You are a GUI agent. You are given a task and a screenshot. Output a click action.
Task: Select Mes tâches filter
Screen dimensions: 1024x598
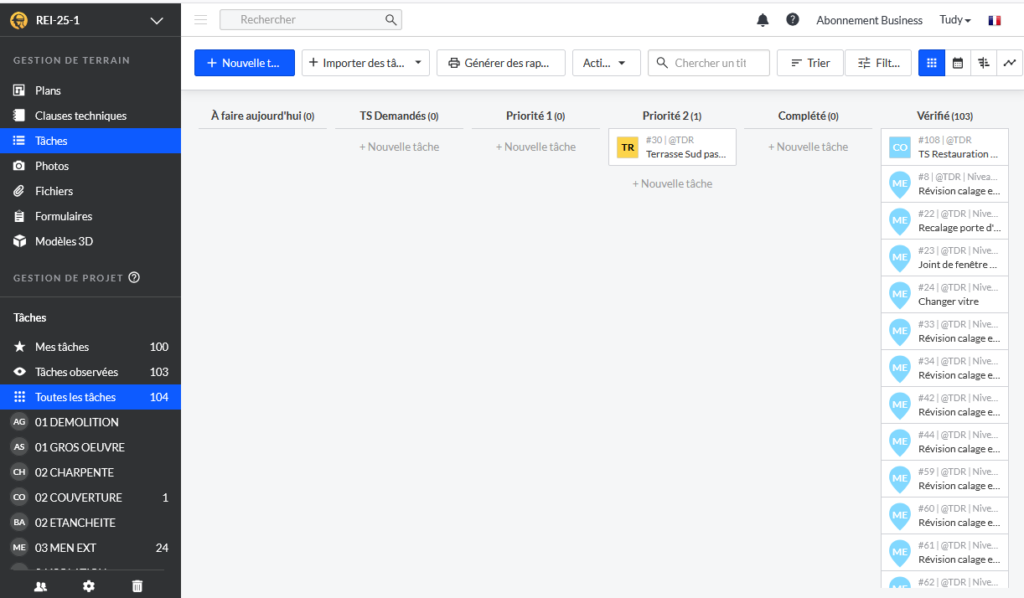[90, 347]
